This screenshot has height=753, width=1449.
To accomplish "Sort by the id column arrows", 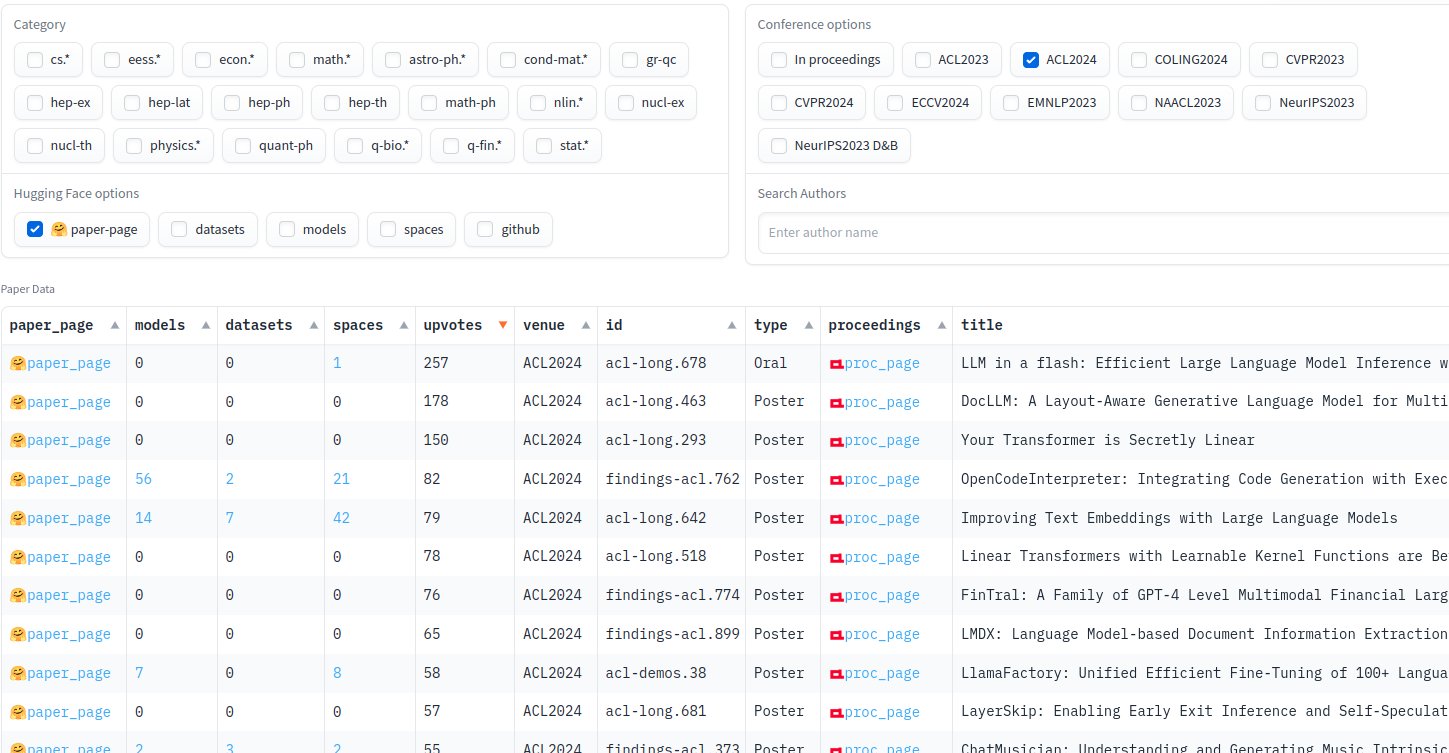I will click(733, 325).
